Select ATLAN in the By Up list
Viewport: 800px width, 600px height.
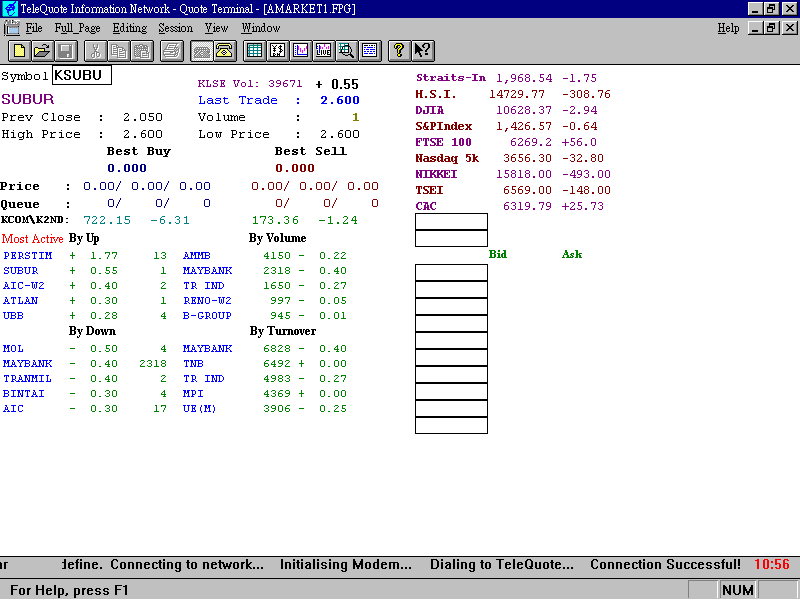(x=20, y=301)
